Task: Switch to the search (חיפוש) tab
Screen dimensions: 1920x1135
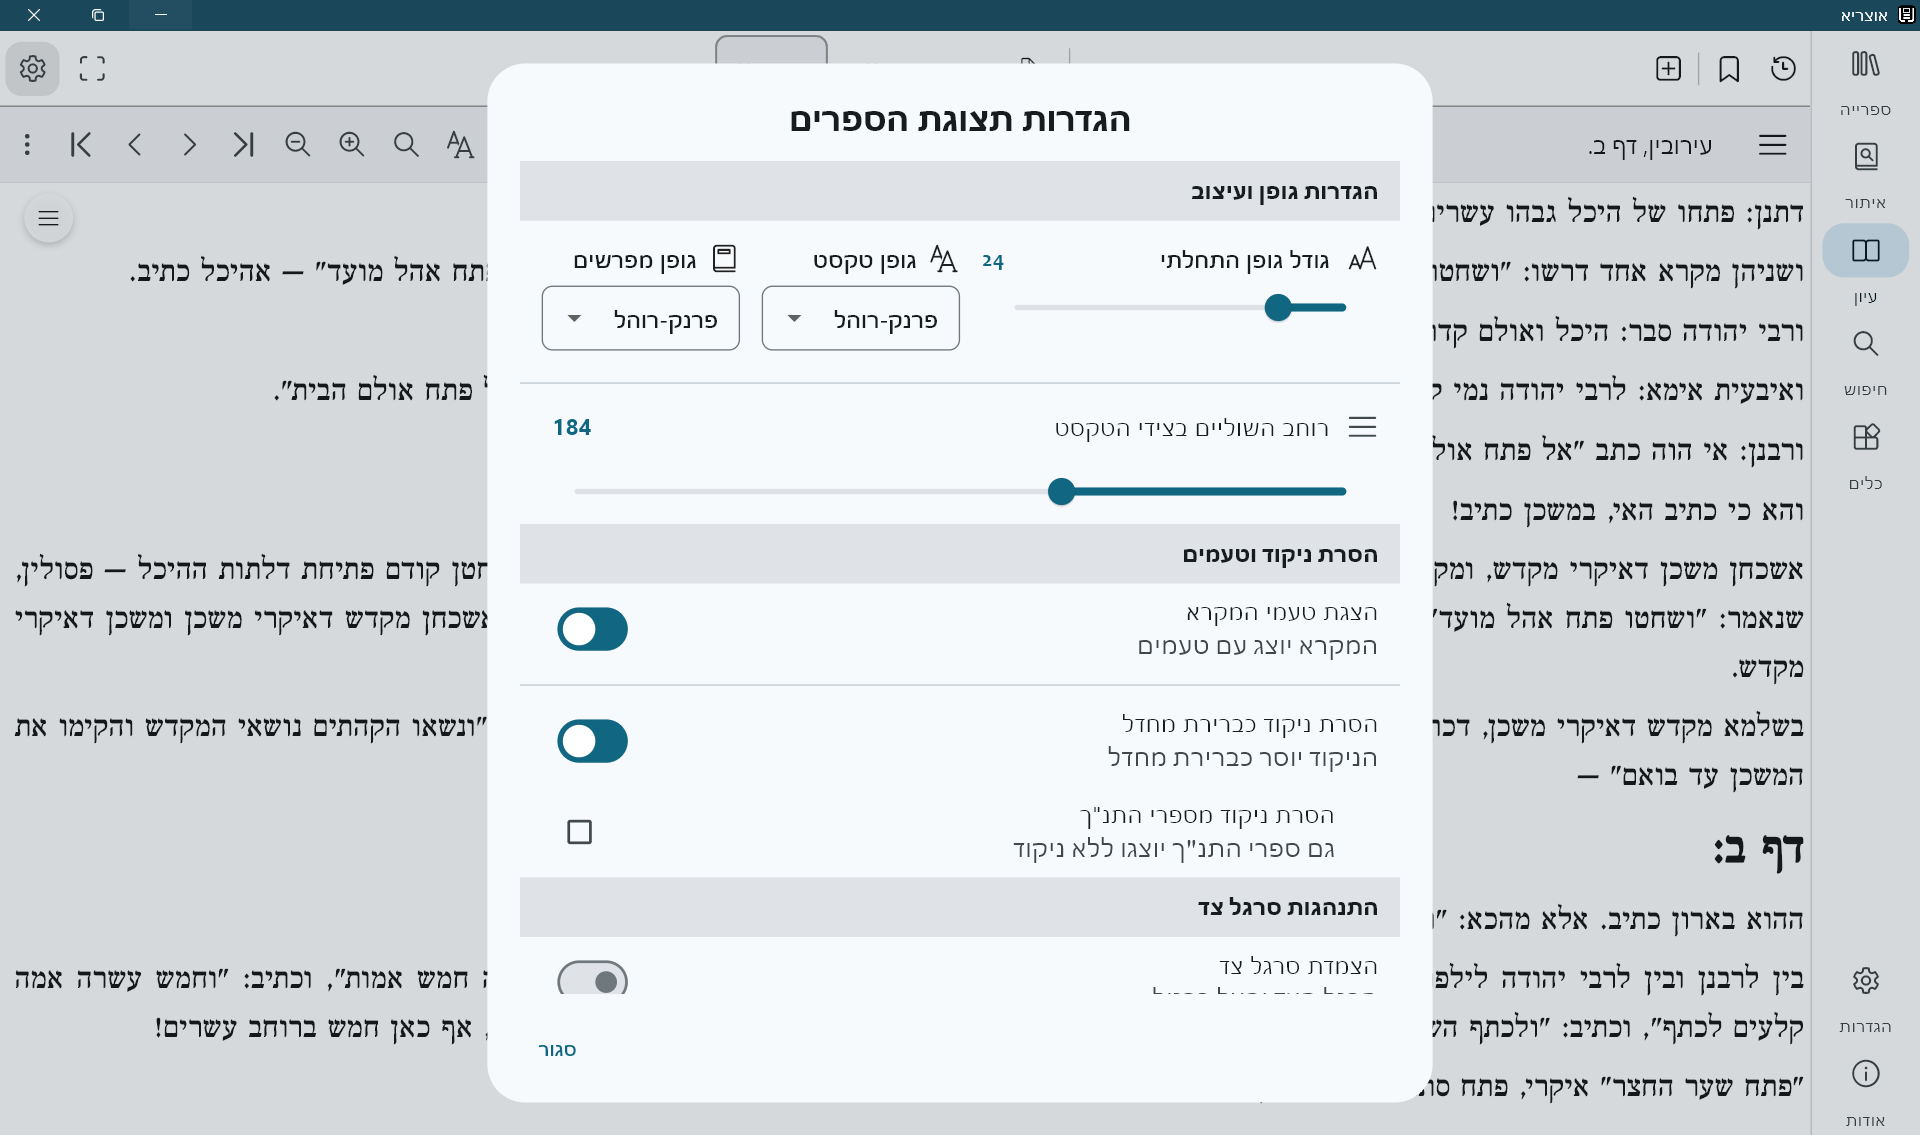Action: [x=1865, y=345]
